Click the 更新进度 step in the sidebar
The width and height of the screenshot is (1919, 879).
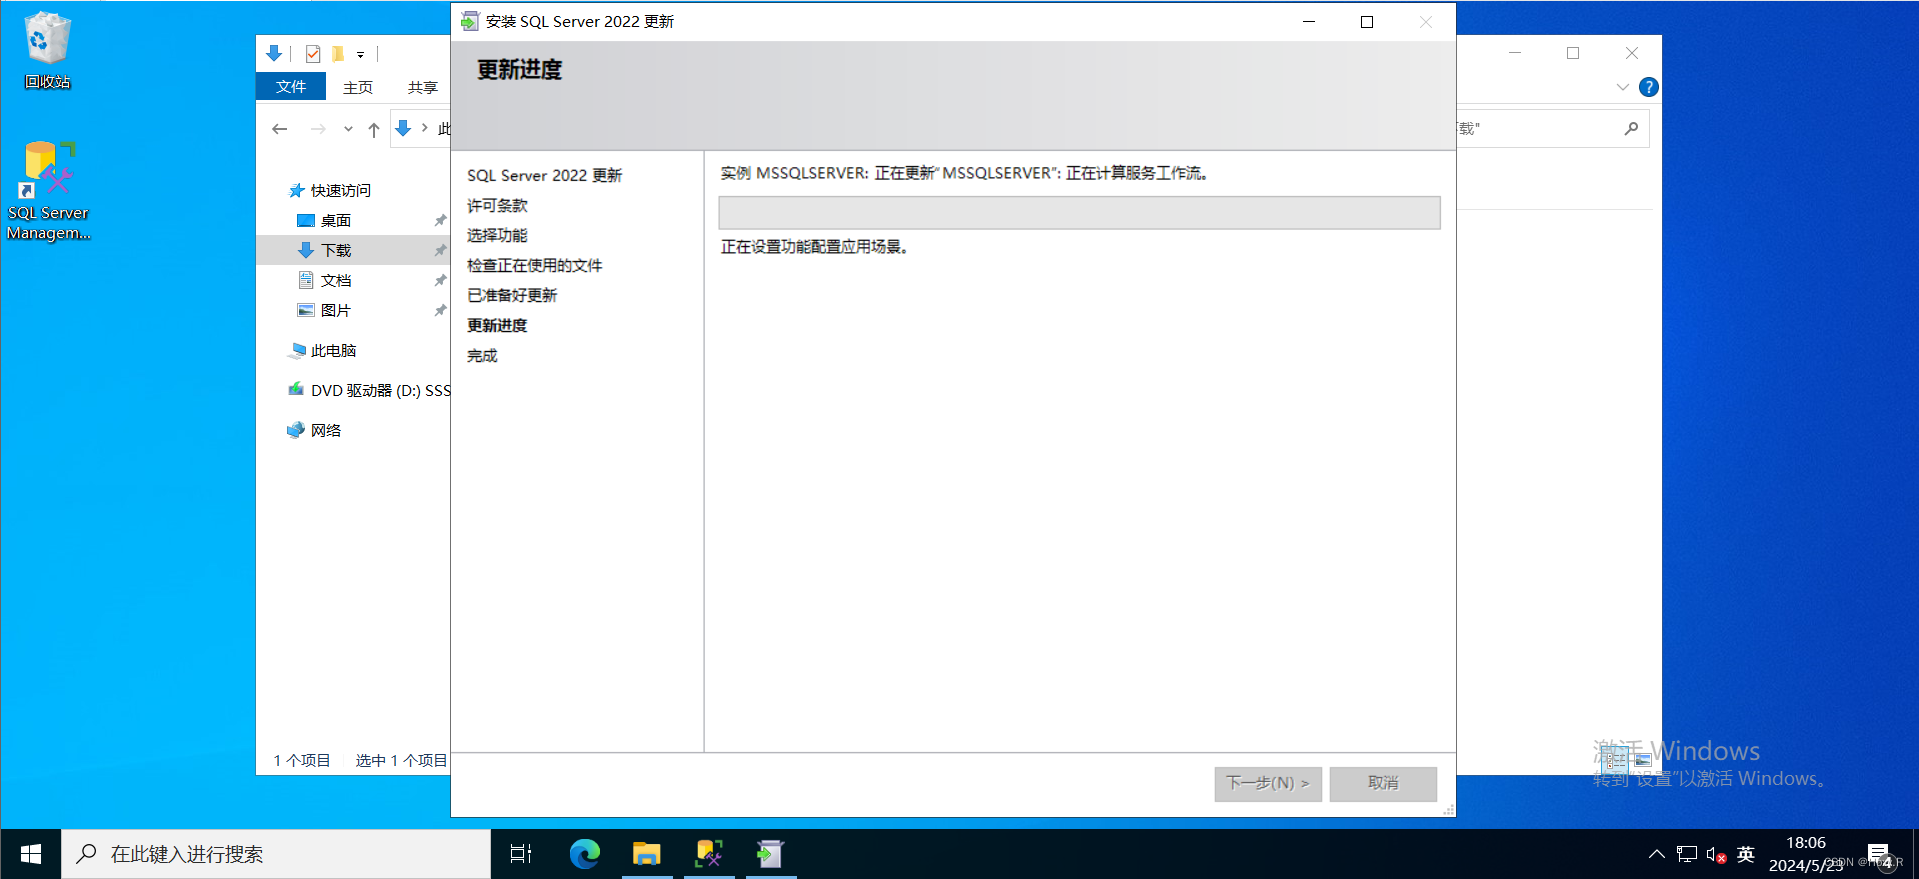[x=497, y=325]
